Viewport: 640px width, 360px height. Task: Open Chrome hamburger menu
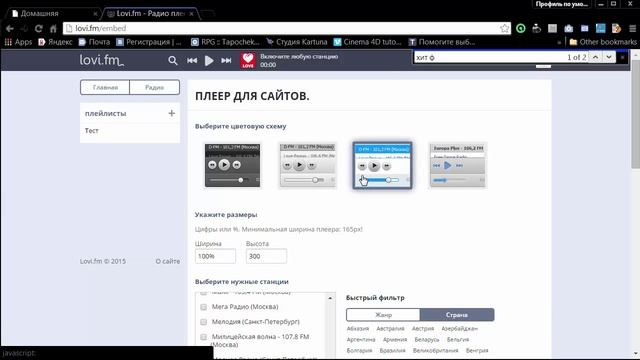632,28
